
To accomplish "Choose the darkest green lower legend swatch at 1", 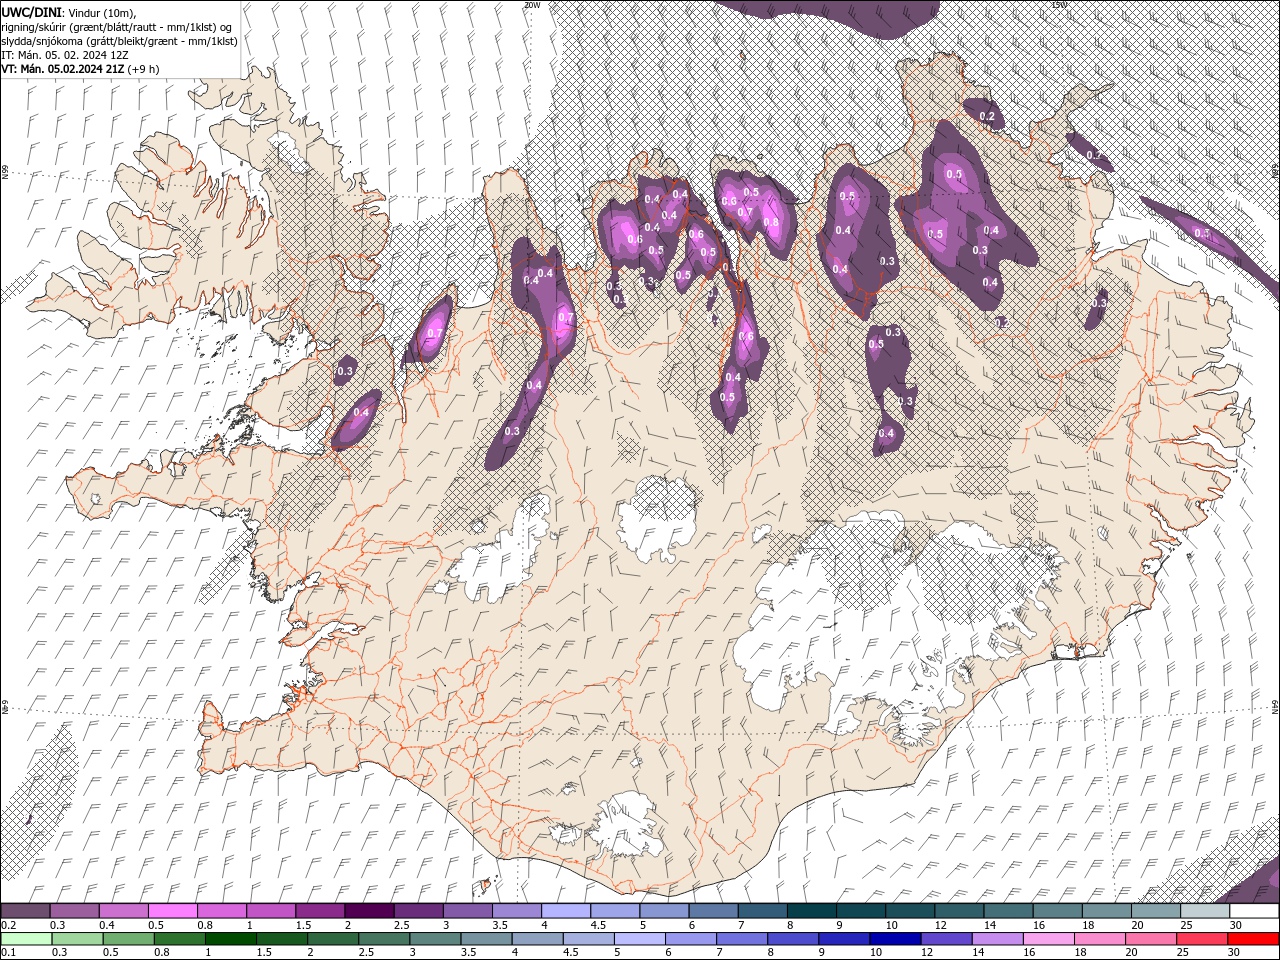I will (230, 939).
